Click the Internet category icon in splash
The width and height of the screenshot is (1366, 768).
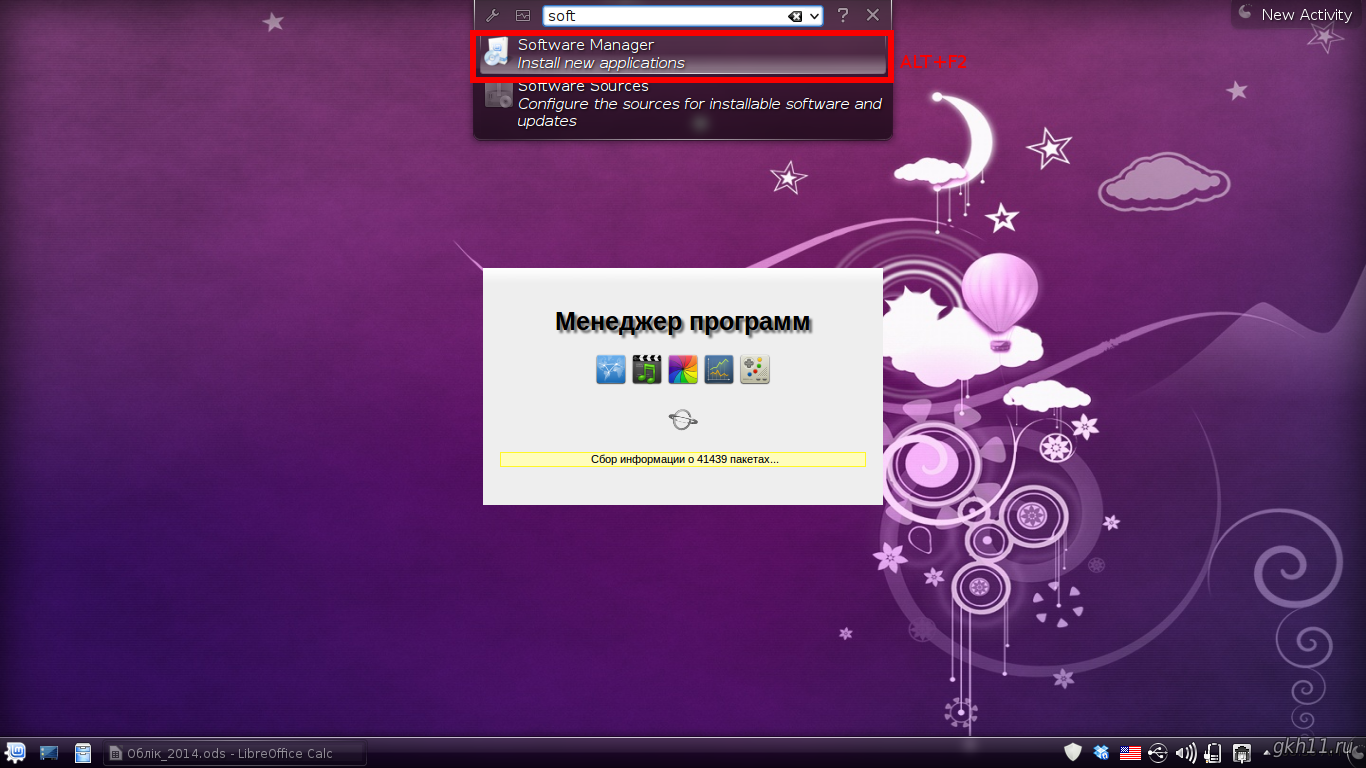611,369
